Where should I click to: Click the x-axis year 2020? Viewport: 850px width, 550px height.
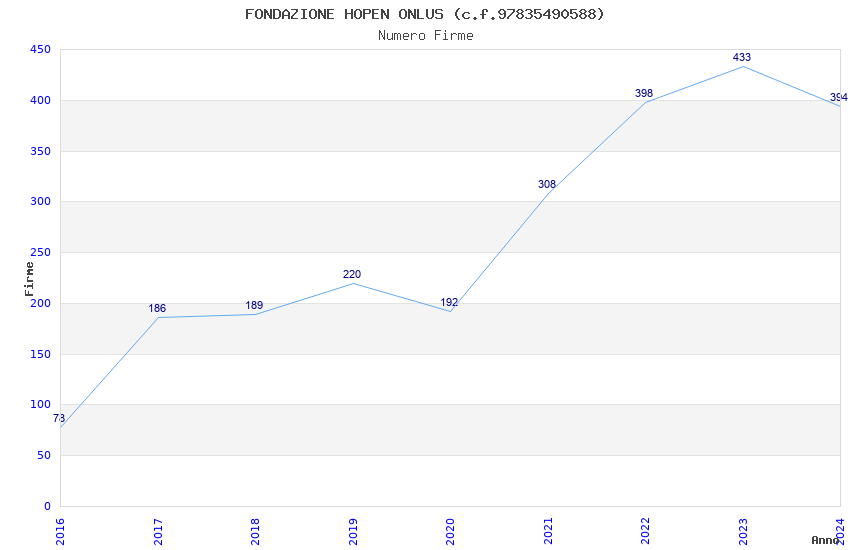coord(450,532)
